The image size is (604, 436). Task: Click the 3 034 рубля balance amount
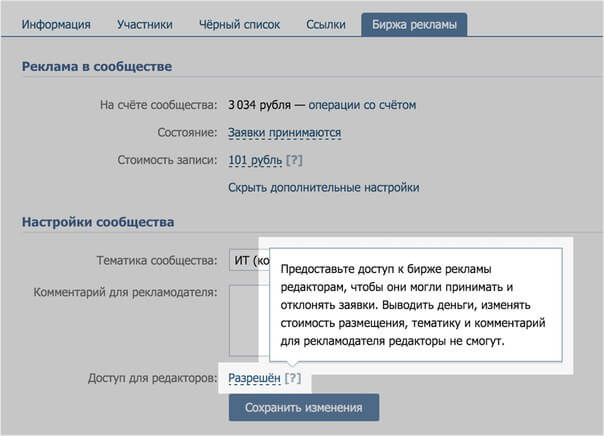tap(261, 104)
